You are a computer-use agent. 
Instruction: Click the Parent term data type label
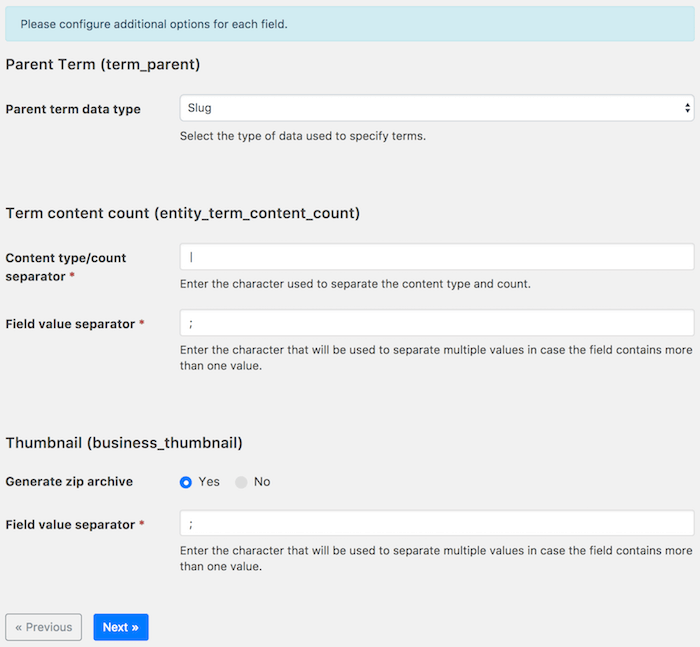pos(73,109)
